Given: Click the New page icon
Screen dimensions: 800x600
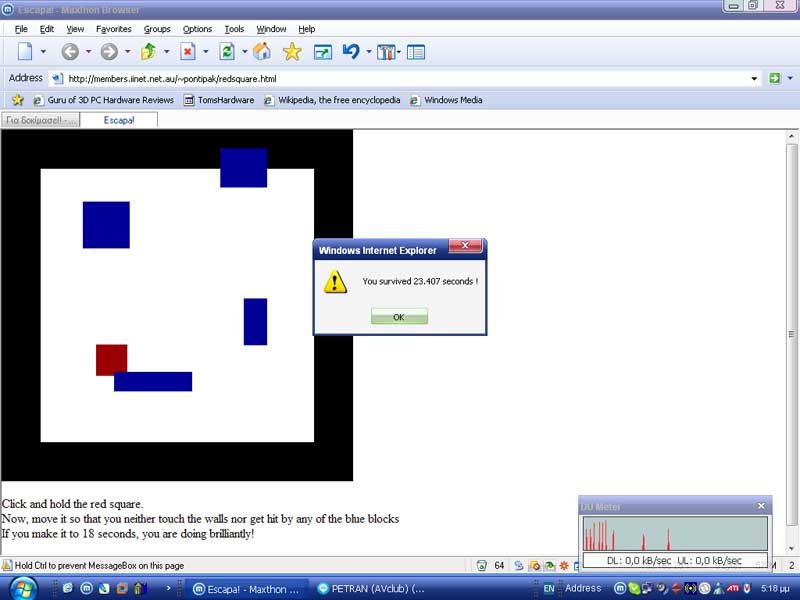Looking at the screenshot, I should (25, 52).
